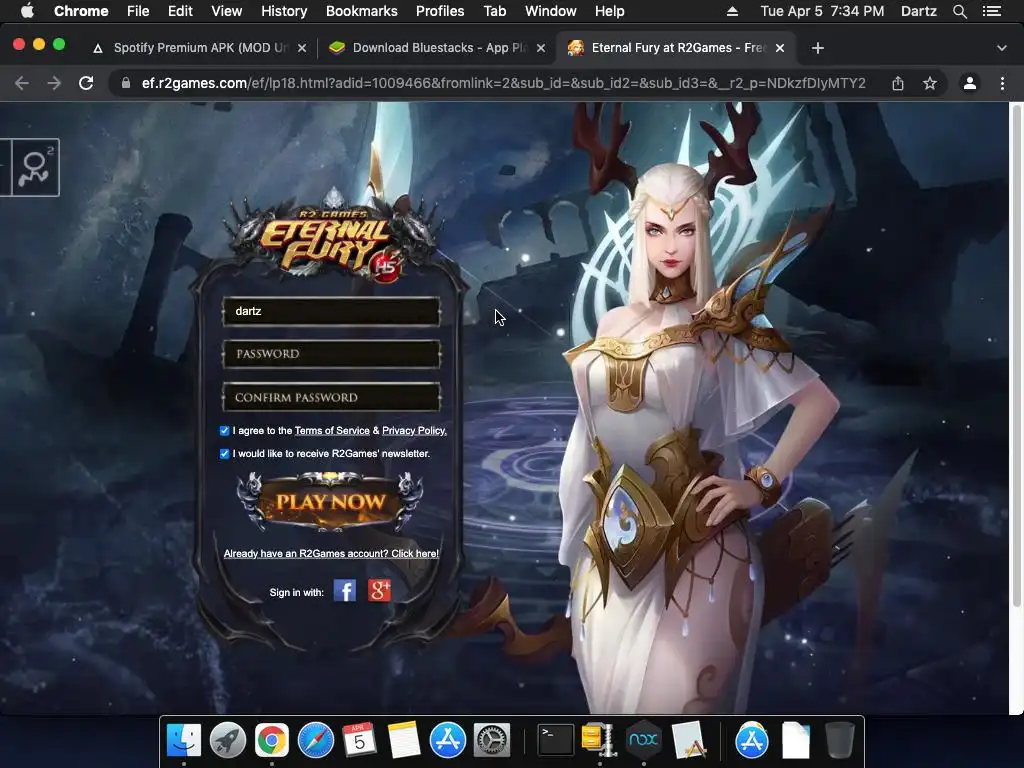Click the Dartz user name in menu bar

pos(918,11)
